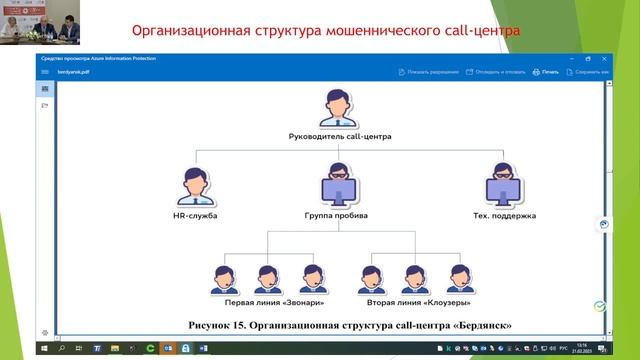
Task: Open the settings gear in viewer sidebar
Action: click(x=45, y=333)
